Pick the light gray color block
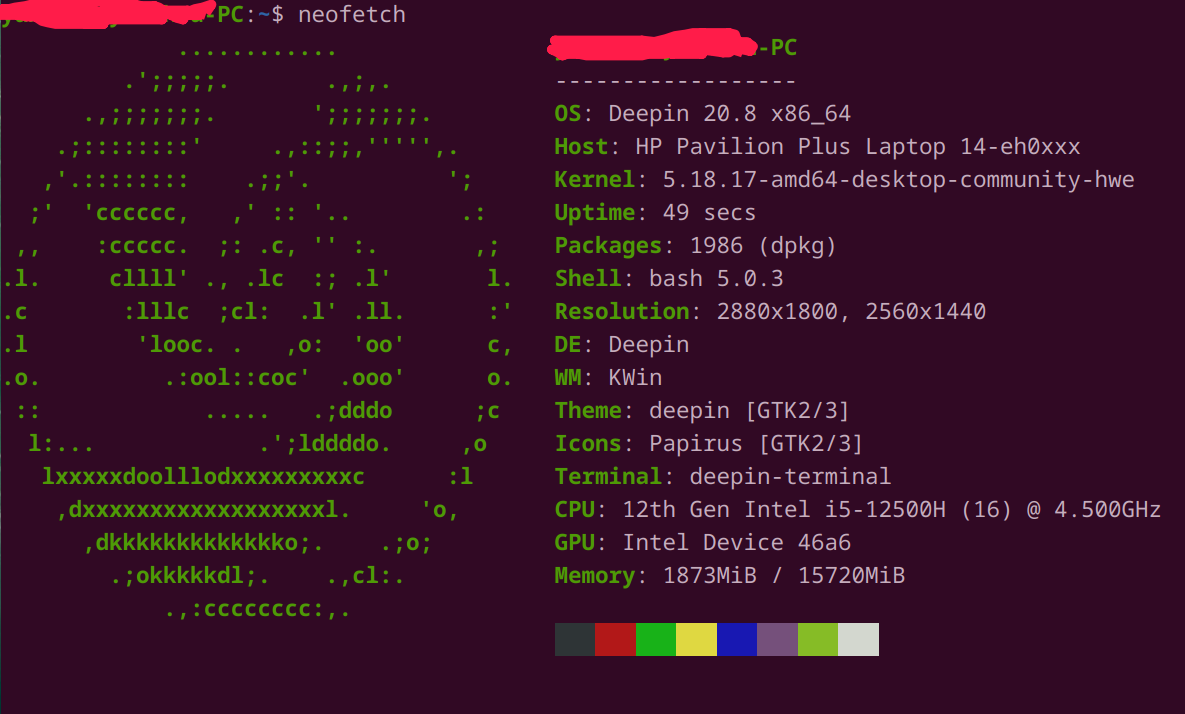This screenshot has height=714, width=1185. point(859,639)
